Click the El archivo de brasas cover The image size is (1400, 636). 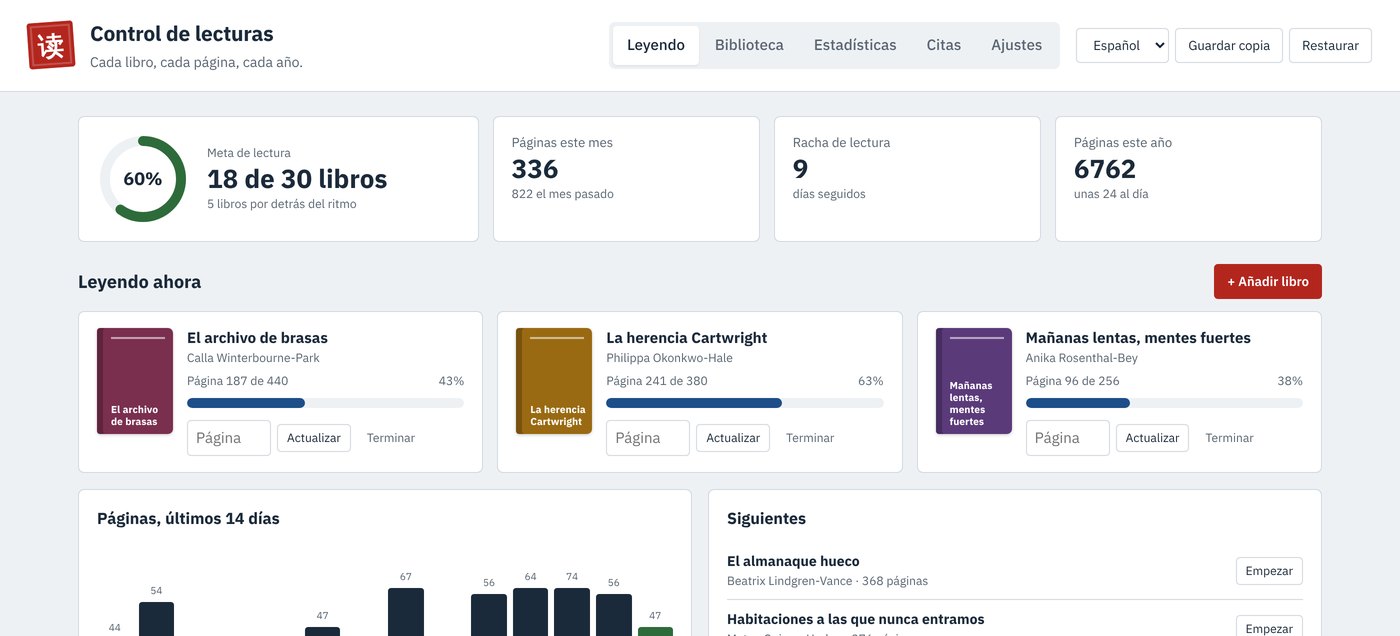[x=135, y=381]
